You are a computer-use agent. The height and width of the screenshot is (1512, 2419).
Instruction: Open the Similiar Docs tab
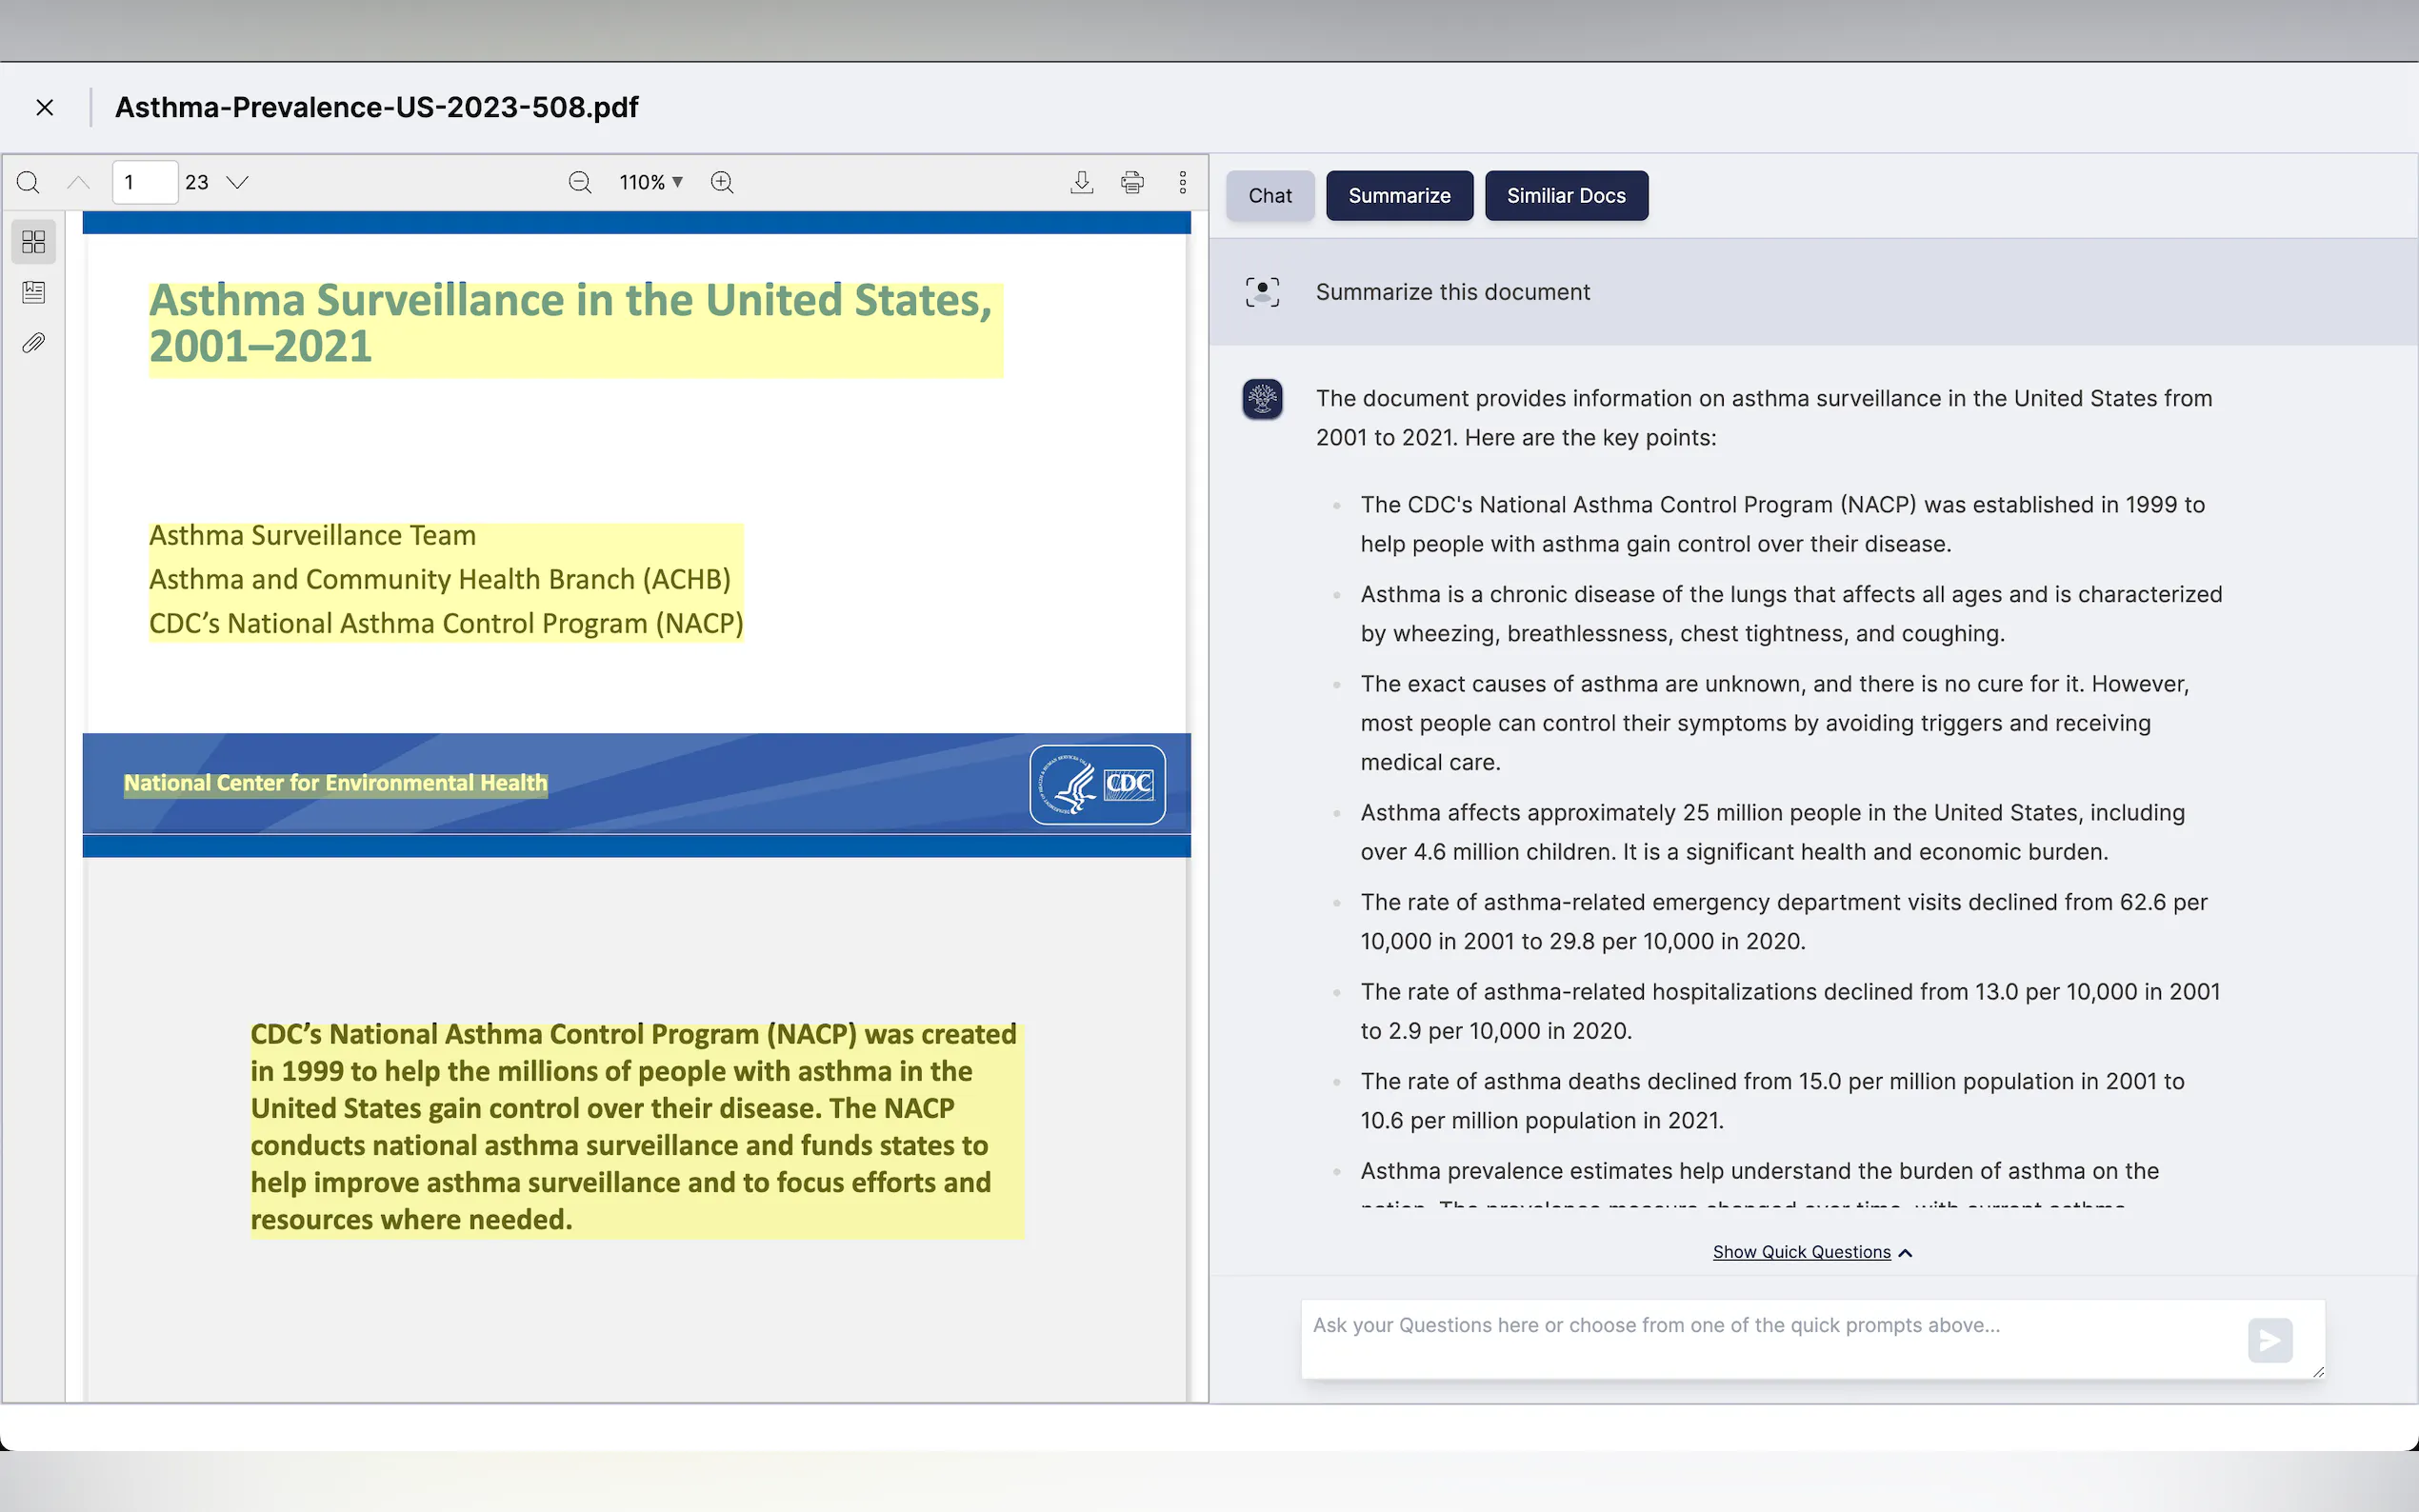(1565, 196)
